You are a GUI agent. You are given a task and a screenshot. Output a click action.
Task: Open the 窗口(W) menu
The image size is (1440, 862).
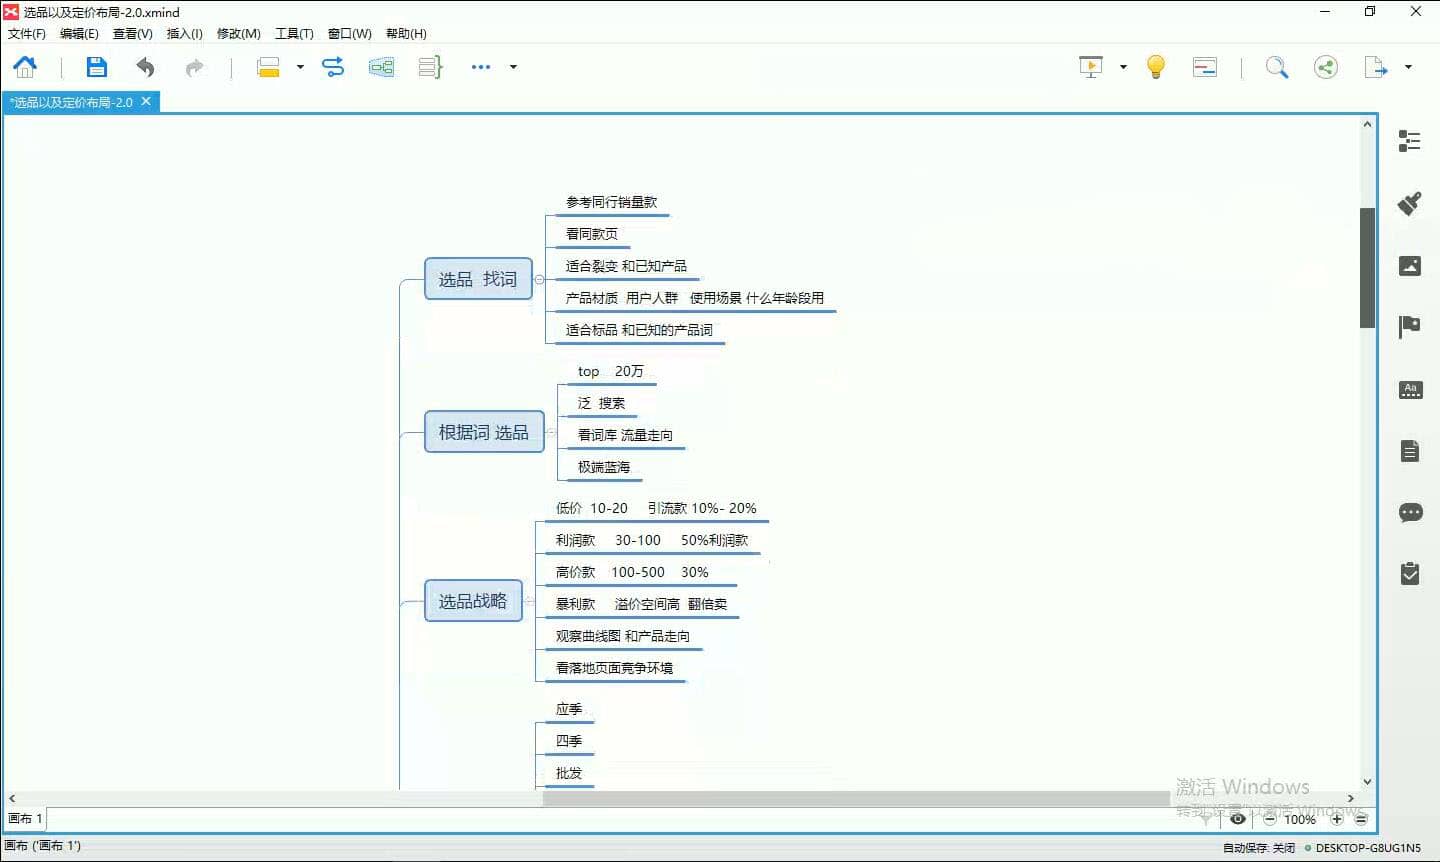[x=350, y=34]
